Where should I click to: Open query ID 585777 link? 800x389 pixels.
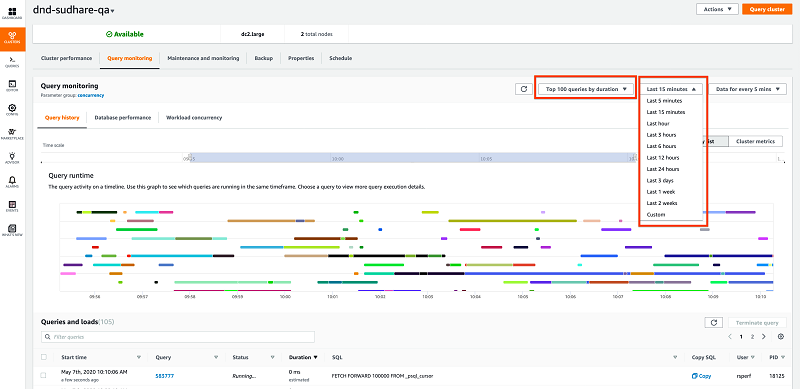(x=165, y=376)
